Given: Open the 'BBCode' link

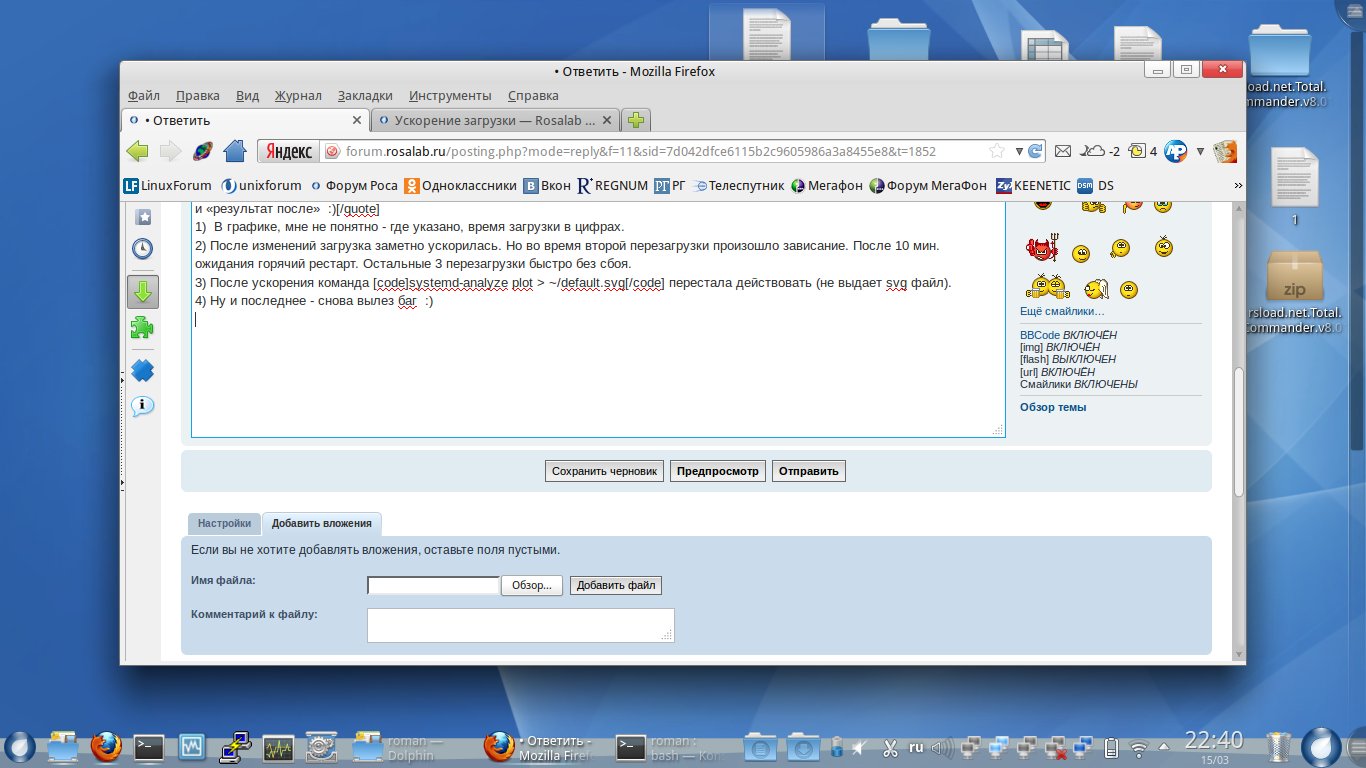Looking at the screenshot, I should [1040, 336].
